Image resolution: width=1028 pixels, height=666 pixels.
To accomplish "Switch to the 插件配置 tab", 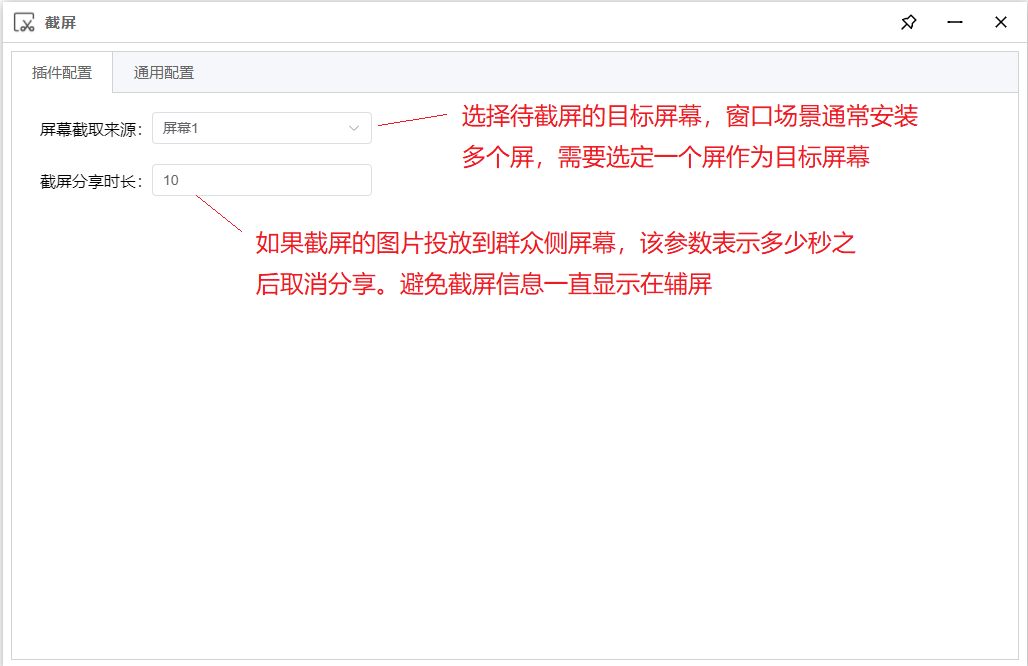I will tap(62, 73).
